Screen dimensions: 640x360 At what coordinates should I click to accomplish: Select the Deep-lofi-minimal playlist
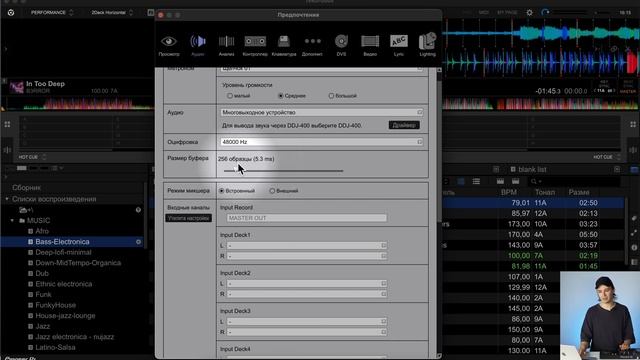pyautogui.click(x=63, y=252)
